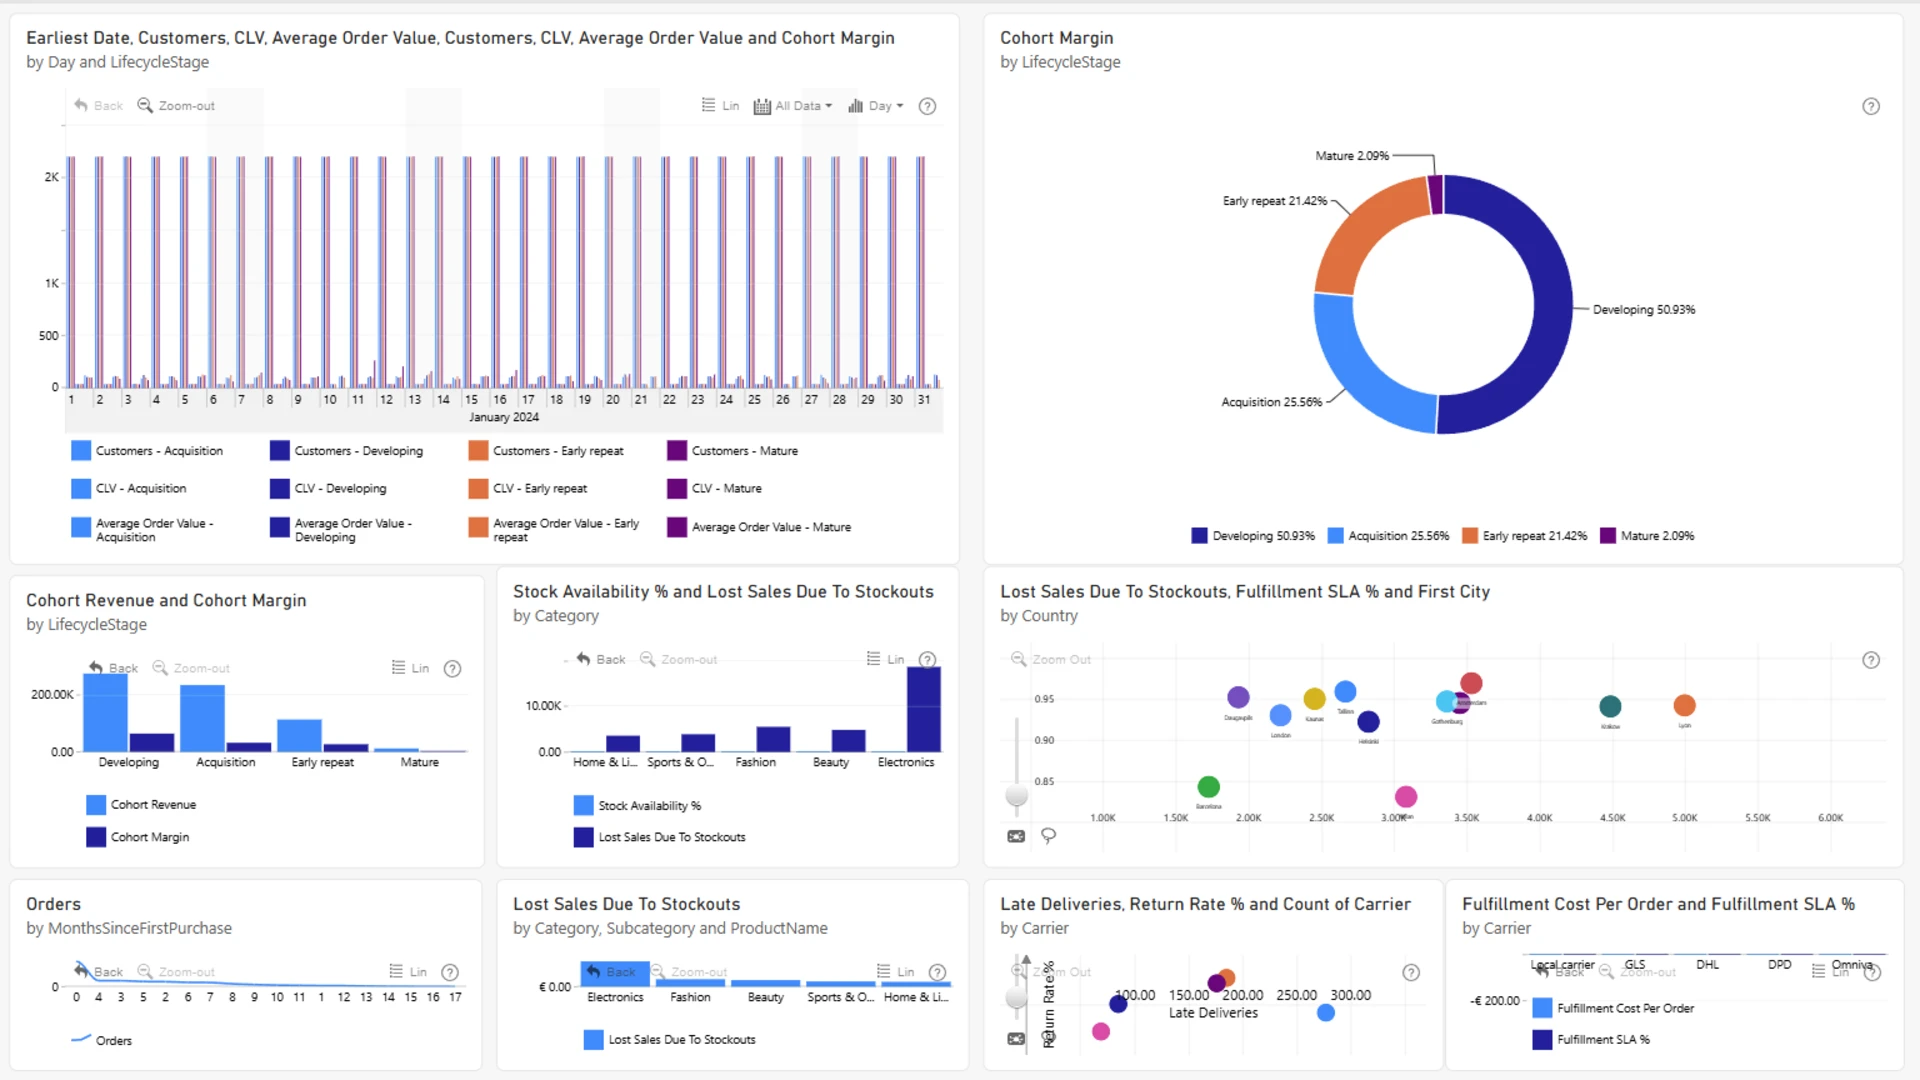Open help icon on Orders chart
Screen dimensions: 1920x1080
pos(450,972)
